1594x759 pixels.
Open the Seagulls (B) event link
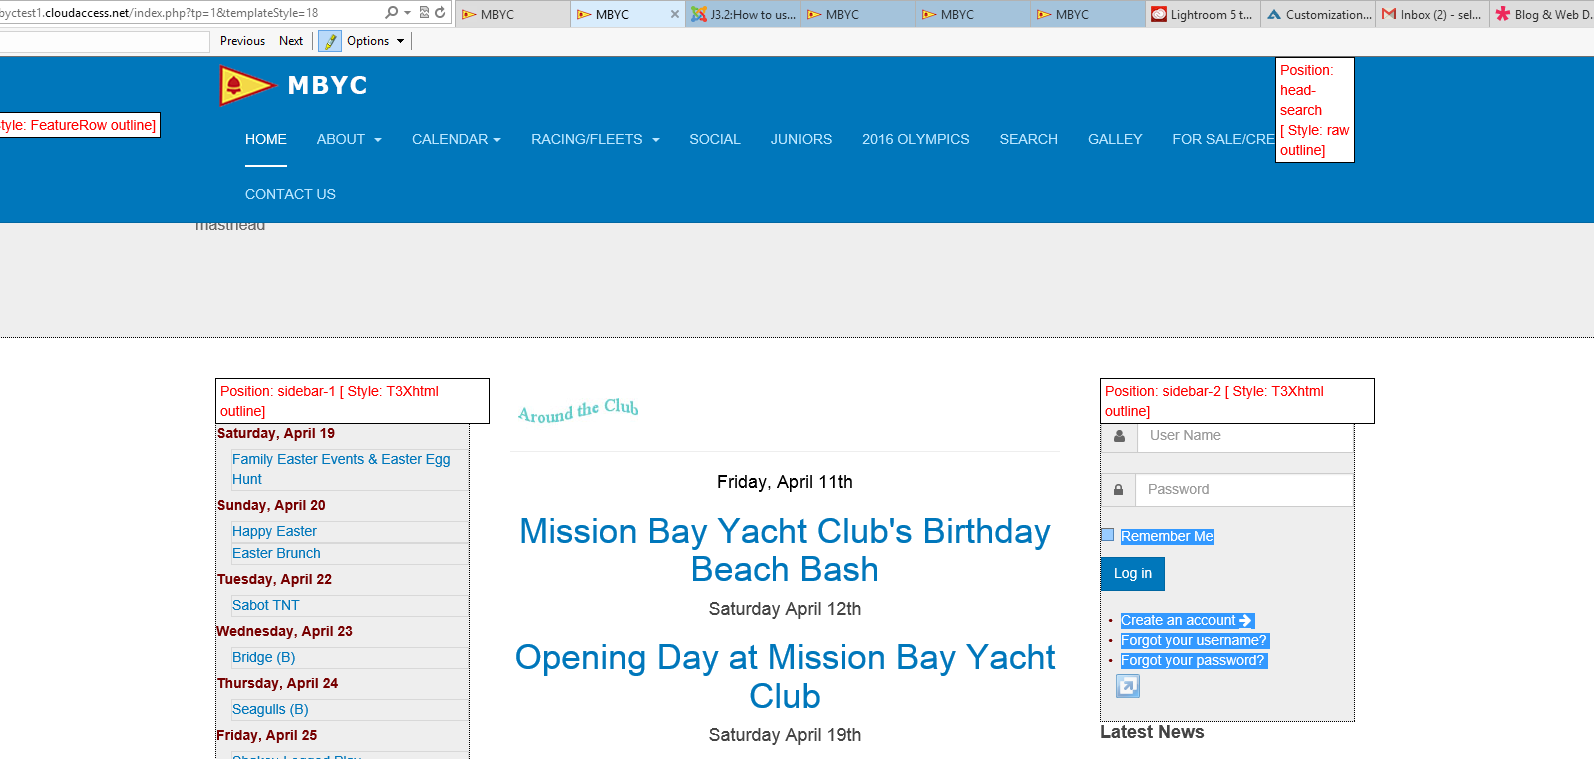(270, 709)
